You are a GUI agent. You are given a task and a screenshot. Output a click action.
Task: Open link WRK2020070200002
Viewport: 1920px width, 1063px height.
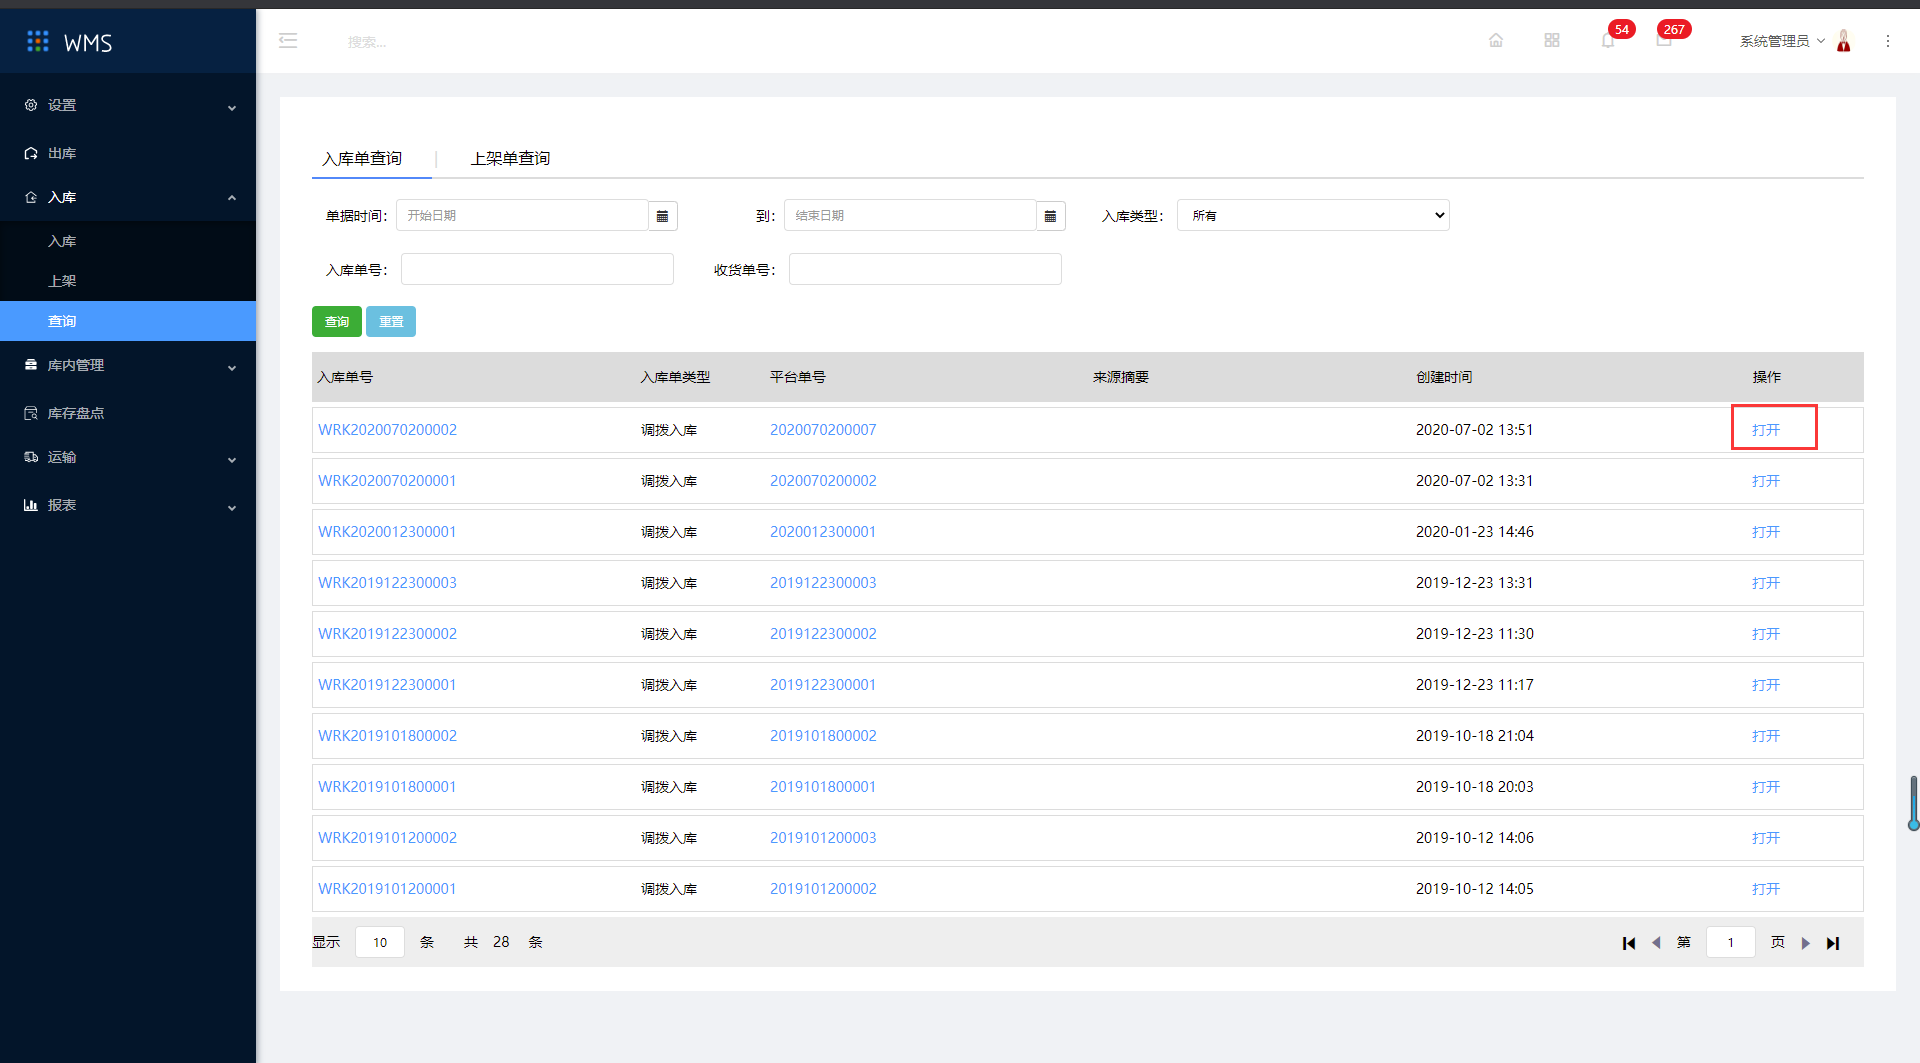coord(387,430)
